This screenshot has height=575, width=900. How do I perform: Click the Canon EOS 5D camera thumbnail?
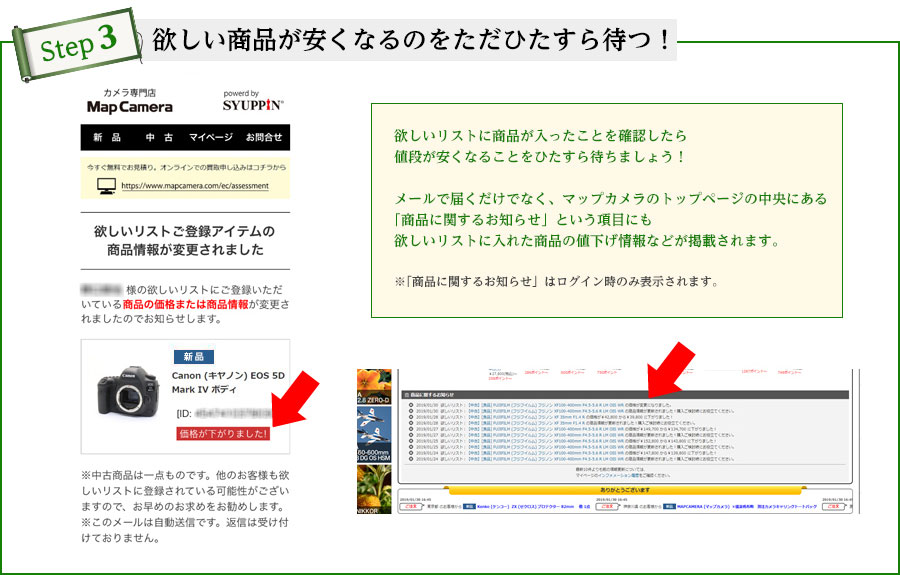tap(128, 391)
